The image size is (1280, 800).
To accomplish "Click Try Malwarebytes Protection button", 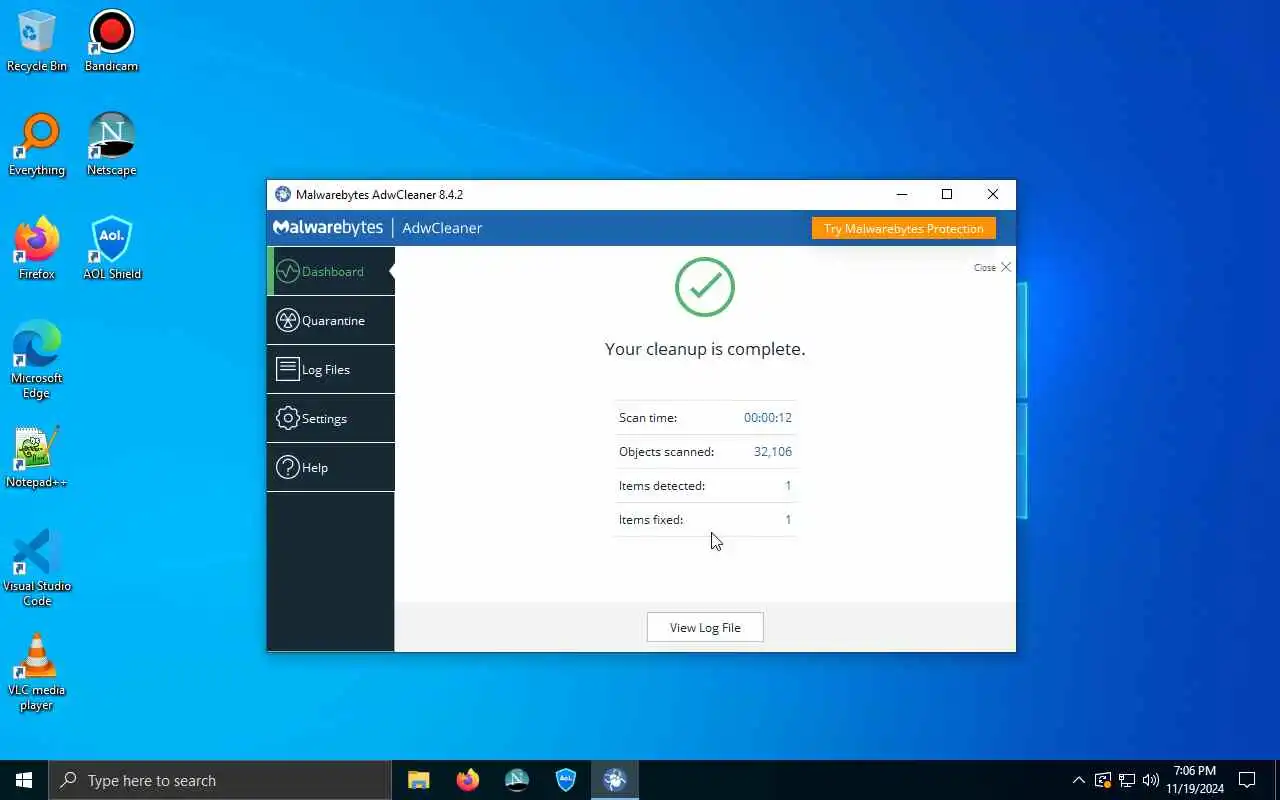I will point(904,228).
